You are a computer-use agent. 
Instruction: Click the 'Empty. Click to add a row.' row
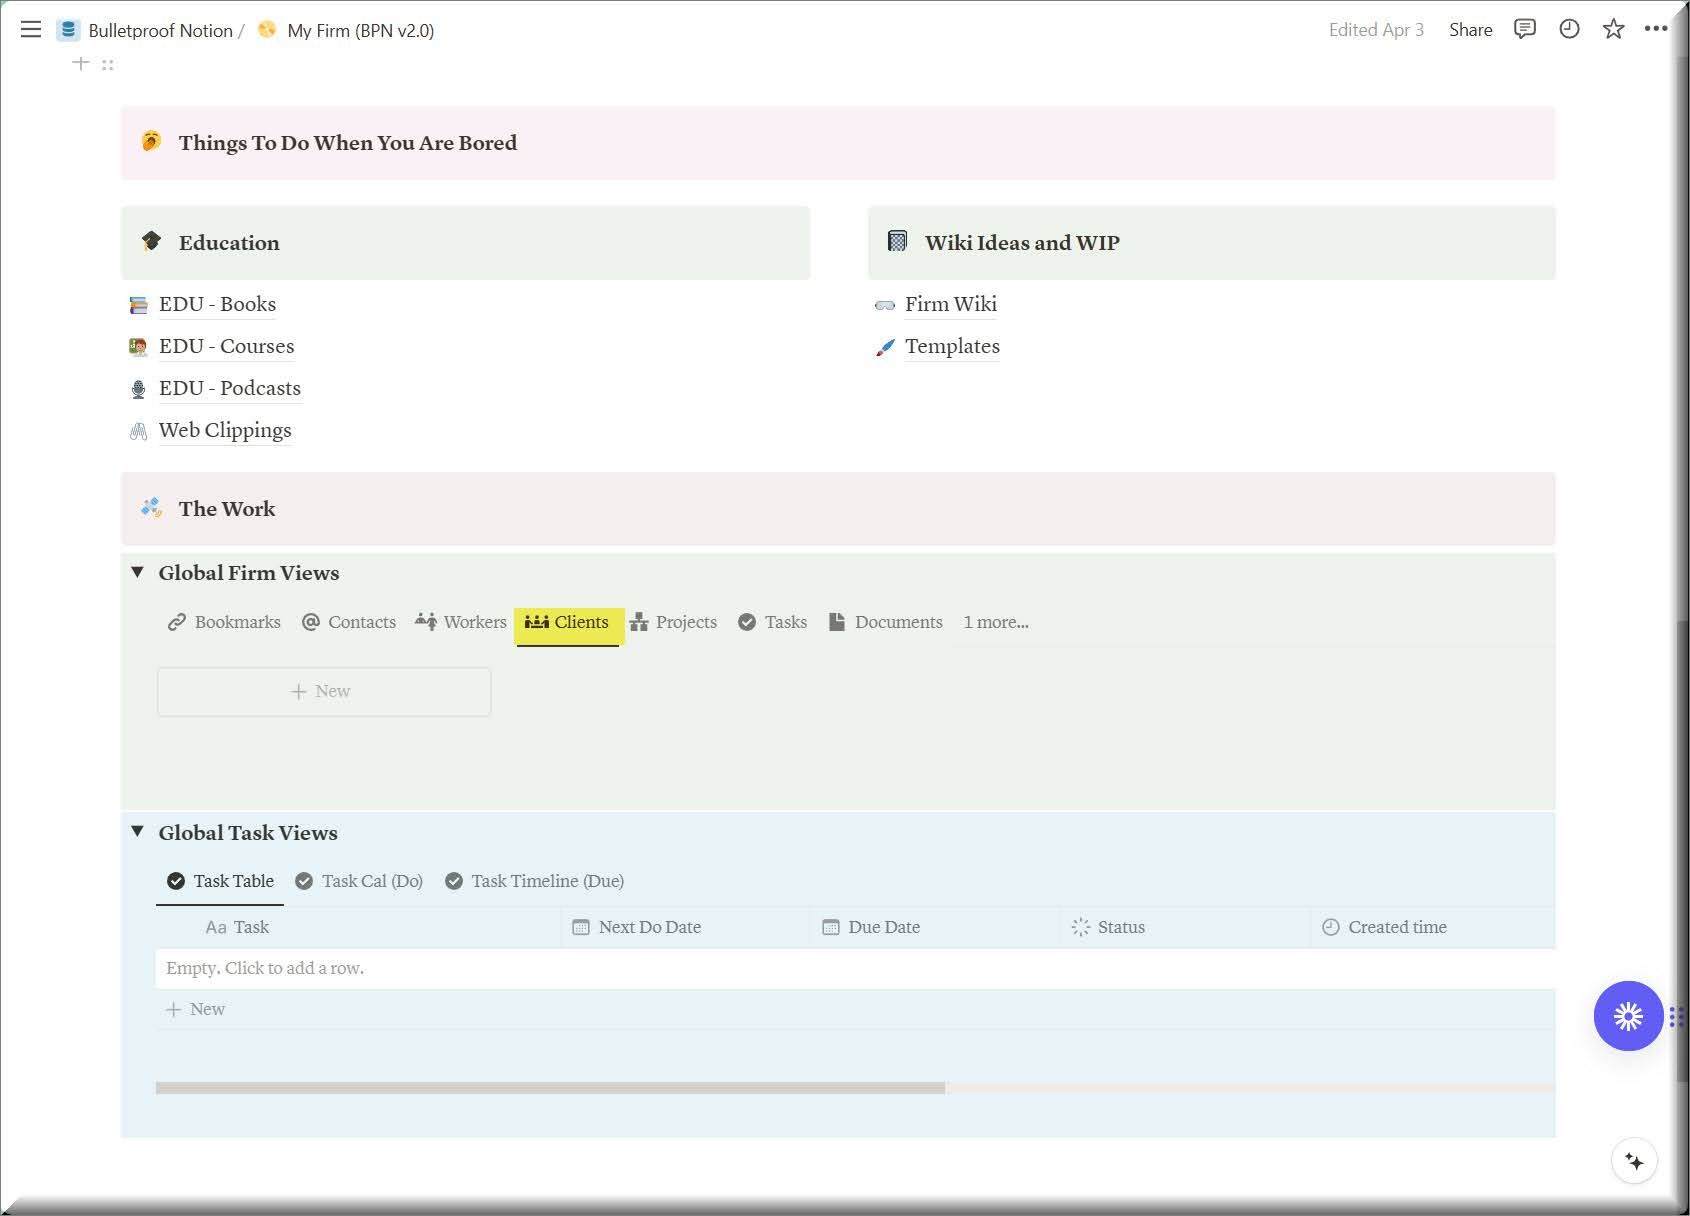pyautogui.click(x=856, y=968)
